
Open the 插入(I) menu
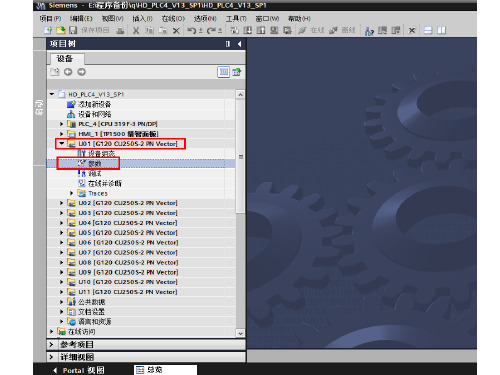click(x=142, y=19)
